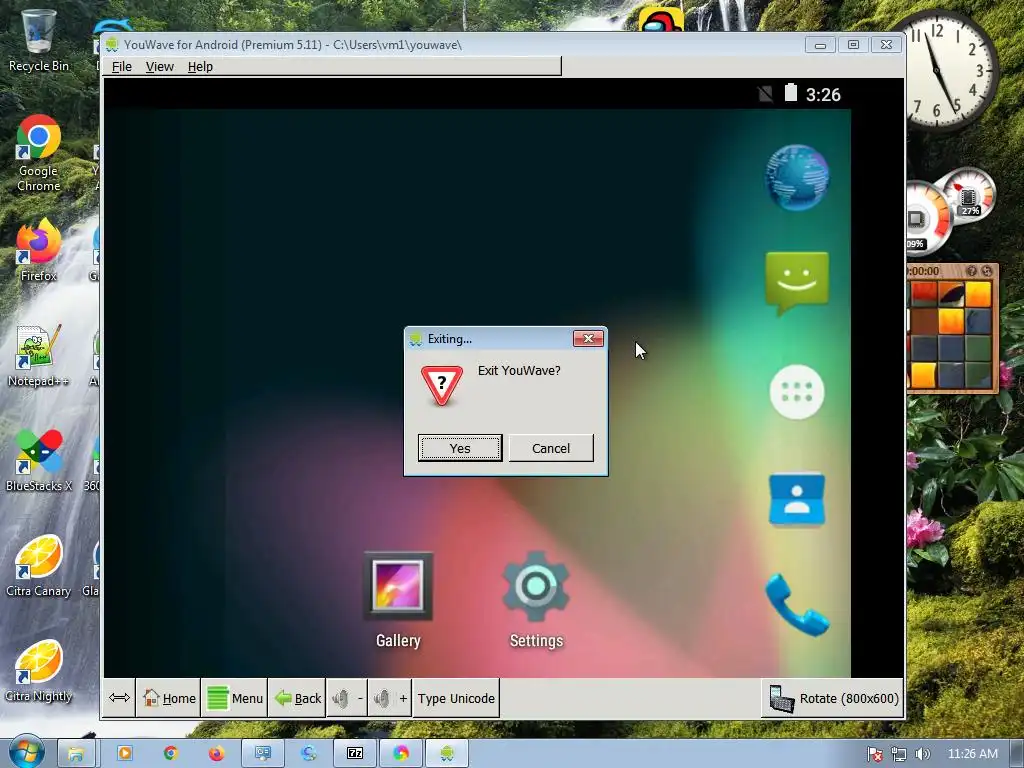Select the Citra Canary desktop shortcut
The height and width of the screenshot is (768, 1024).
click(x=38, y=566)
